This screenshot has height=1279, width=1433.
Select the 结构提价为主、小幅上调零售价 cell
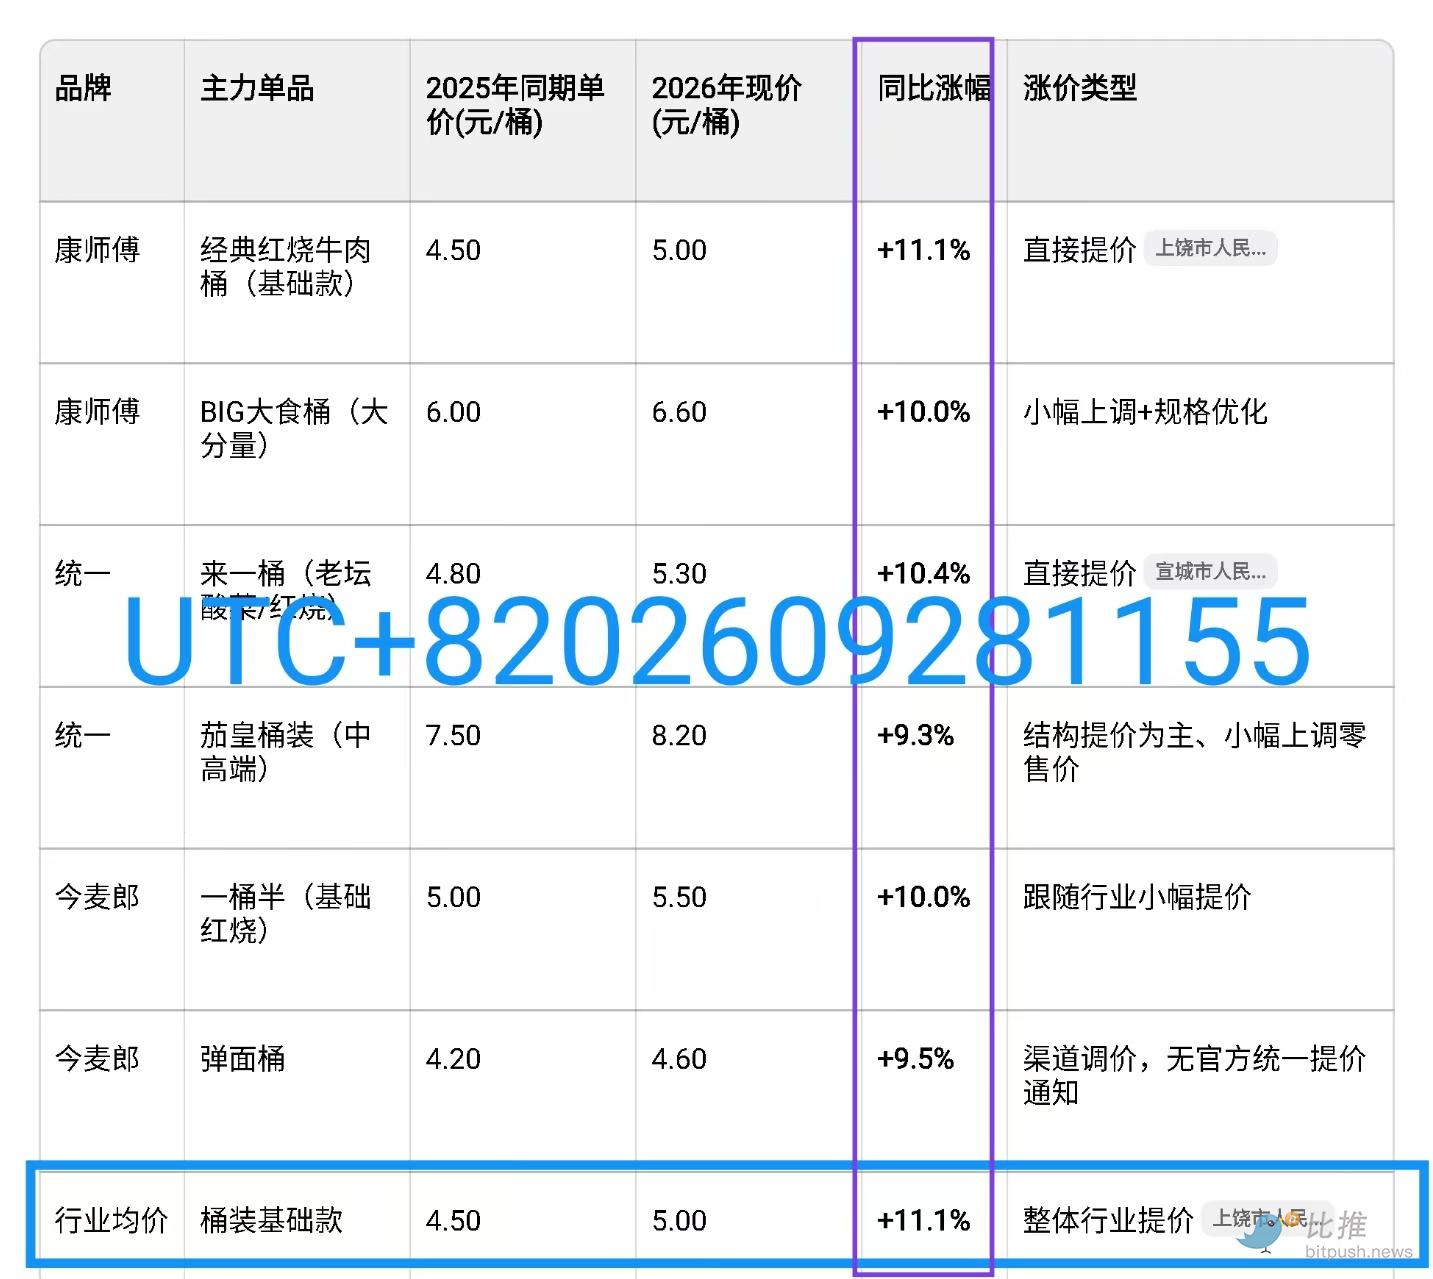(1195, 752)
